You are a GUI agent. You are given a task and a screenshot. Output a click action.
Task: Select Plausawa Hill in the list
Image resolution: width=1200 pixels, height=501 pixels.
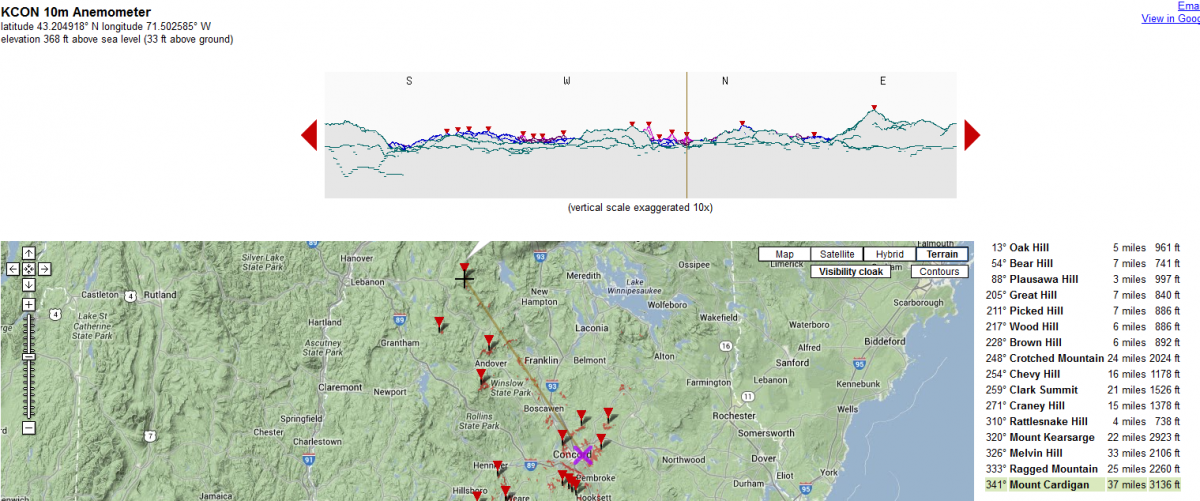pos(1085,279)
